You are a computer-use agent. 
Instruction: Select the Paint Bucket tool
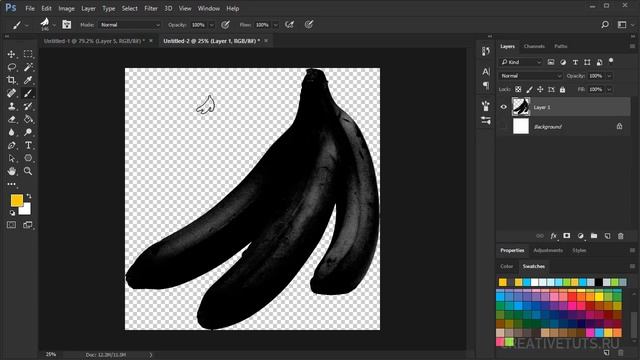click(x=28, y=119)
